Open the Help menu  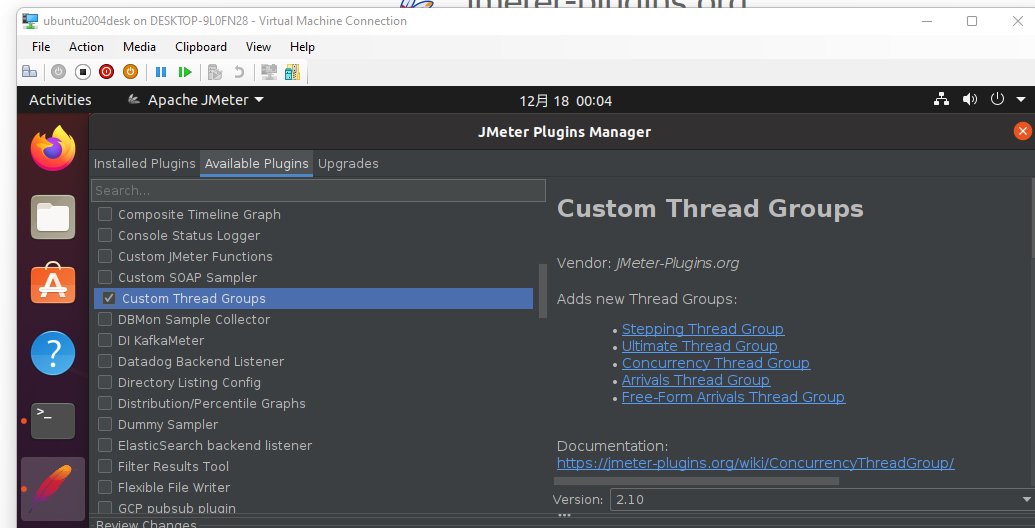[x=302, y=47]
